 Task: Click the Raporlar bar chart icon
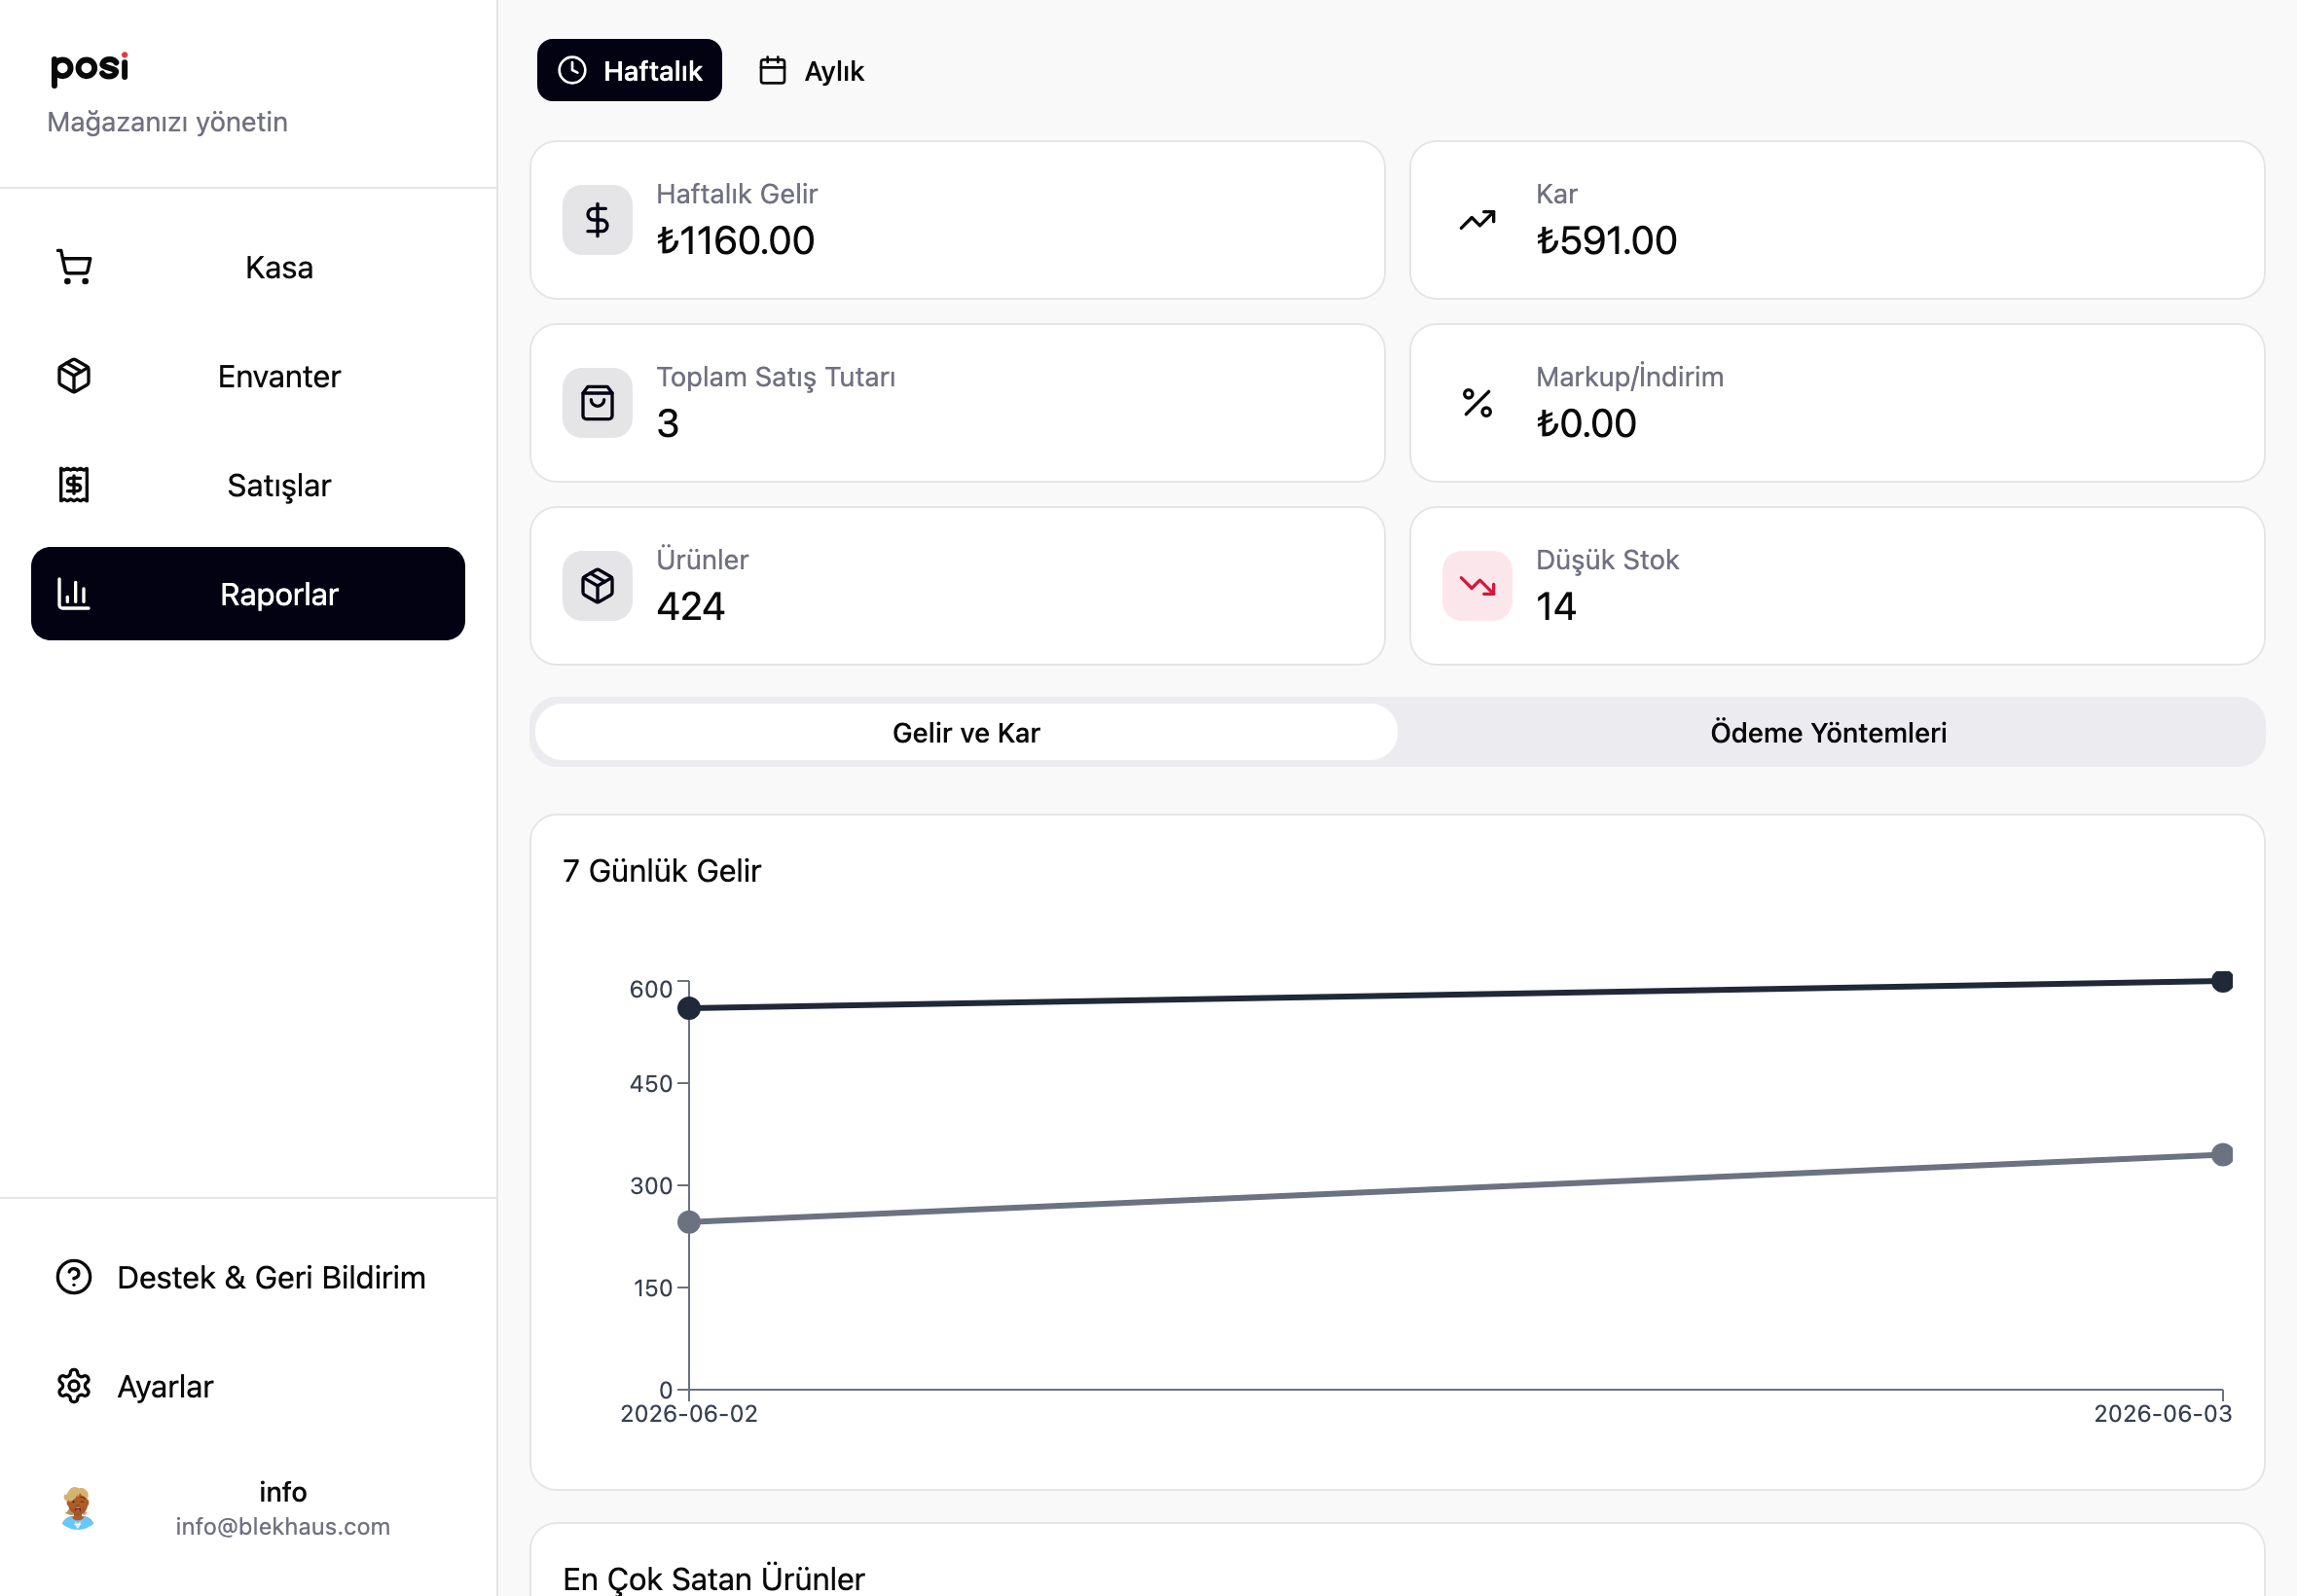(74, 594)
